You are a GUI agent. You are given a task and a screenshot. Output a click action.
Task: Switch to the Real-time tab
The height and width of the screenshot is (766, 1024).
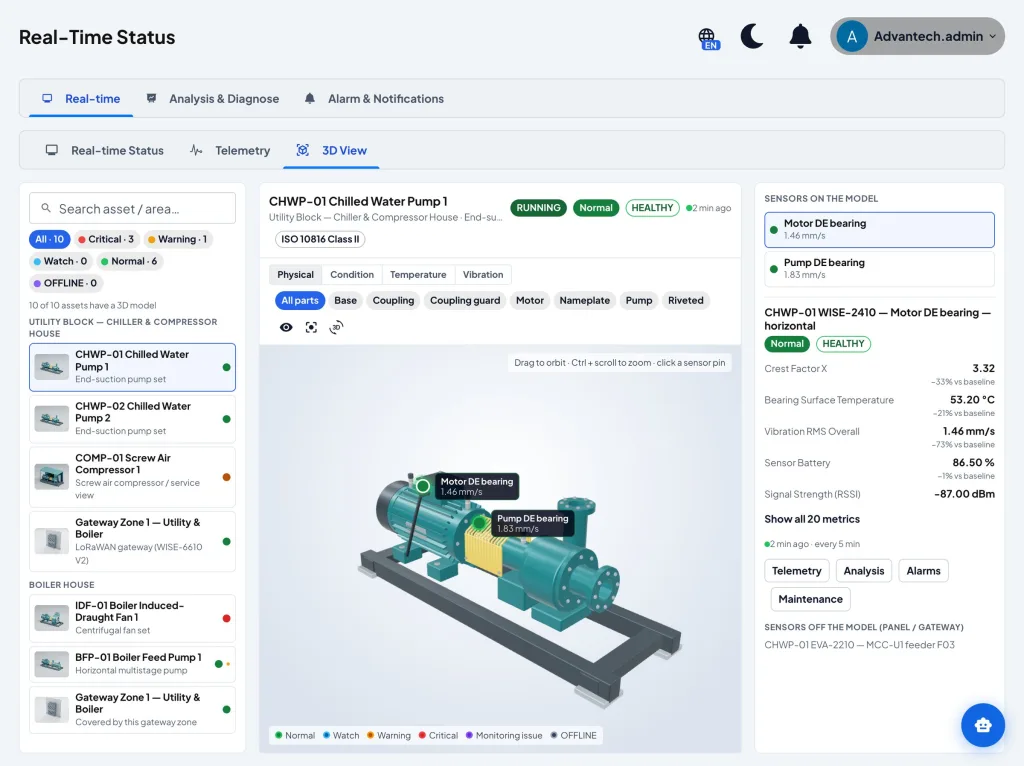pyautogui.click(x=81, y=99)
